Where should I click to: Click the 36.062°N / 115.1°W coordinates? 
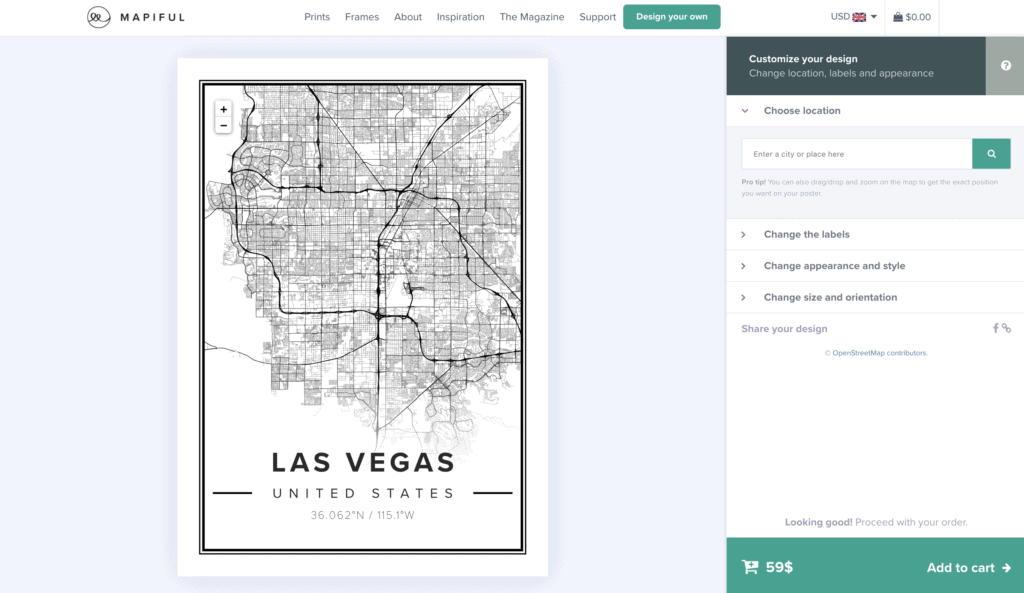point(362,515)
